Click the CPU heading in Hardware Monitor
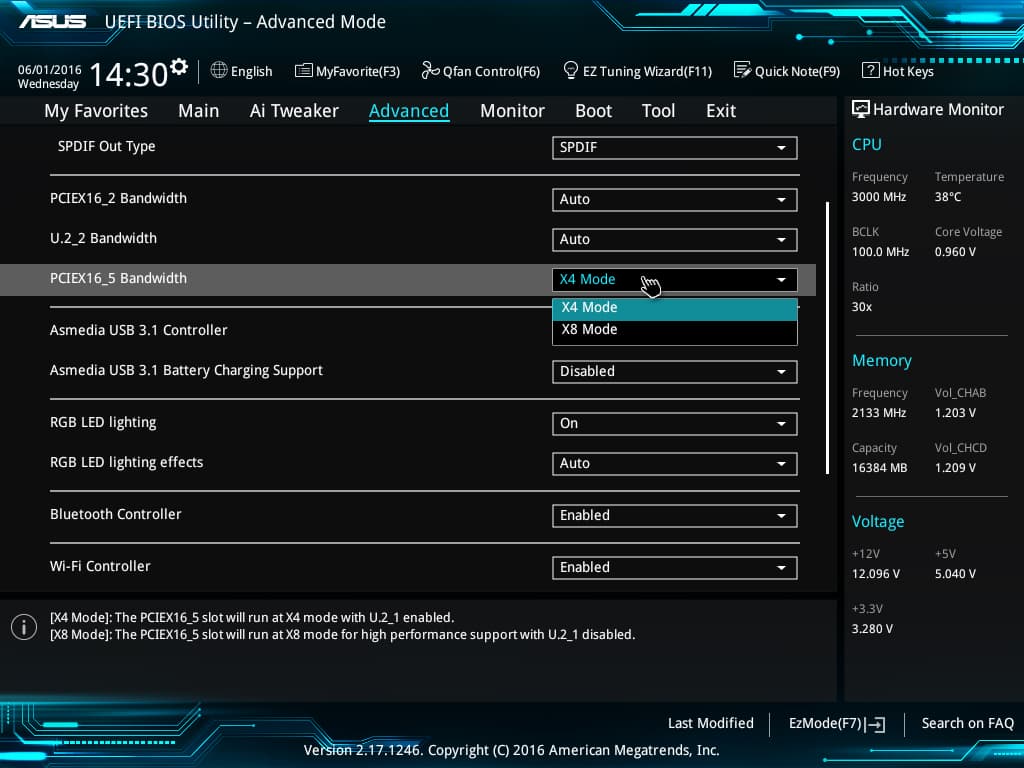 click(867, 144)
